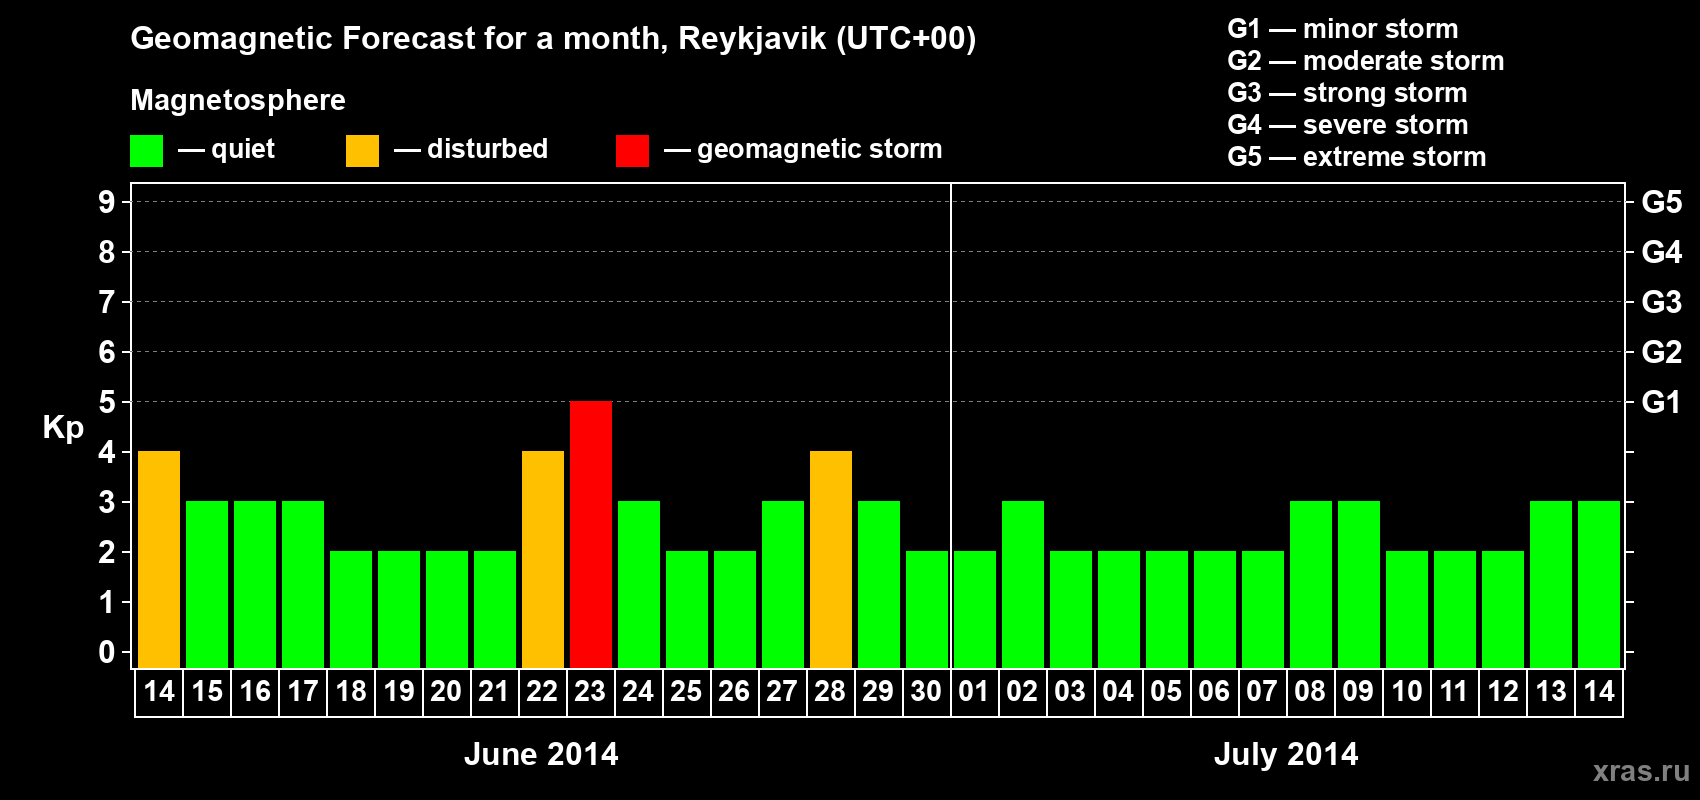
Task: Click the G5 storm level label
Action: tap(1661, 202)
